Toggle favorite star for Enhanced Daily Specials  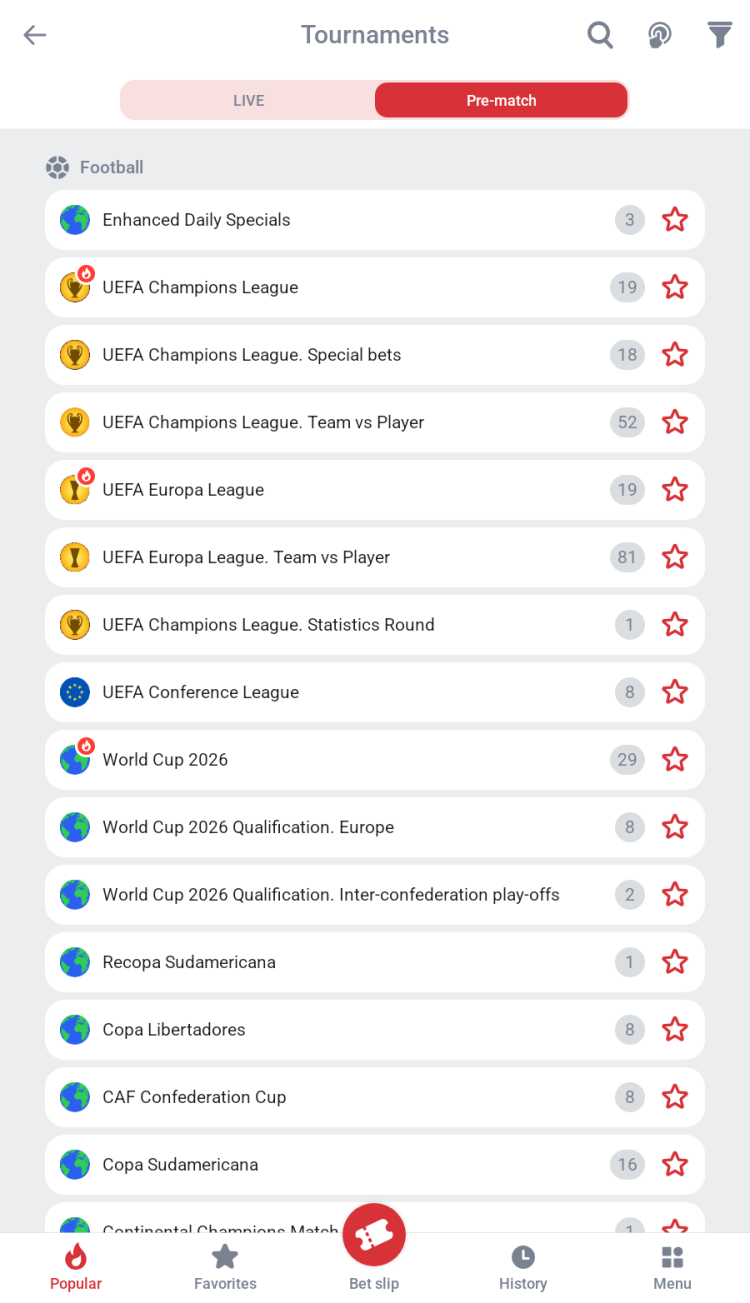675,220
